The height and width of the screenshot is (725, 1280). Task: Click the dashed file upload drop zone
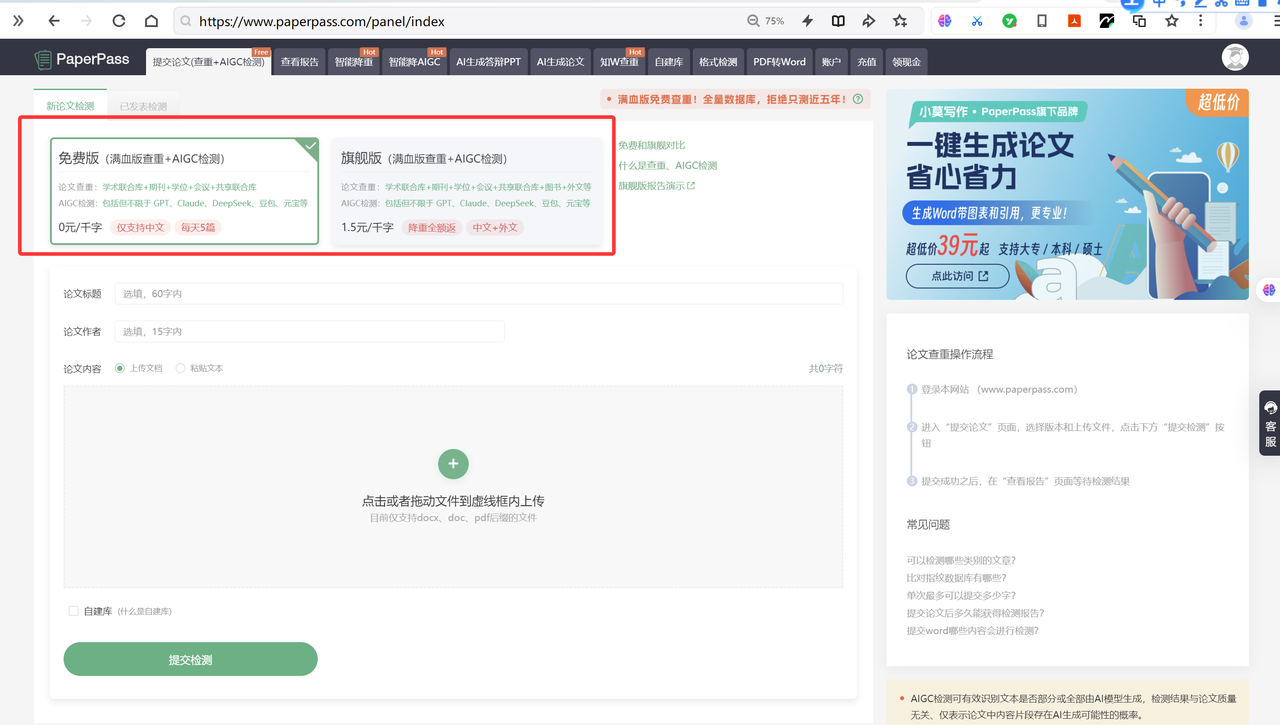click(453, 487)
